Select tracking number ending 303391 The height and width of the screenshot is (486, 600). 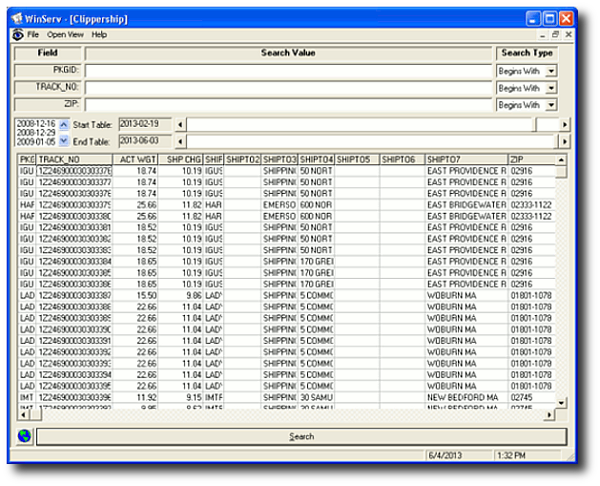74,341
